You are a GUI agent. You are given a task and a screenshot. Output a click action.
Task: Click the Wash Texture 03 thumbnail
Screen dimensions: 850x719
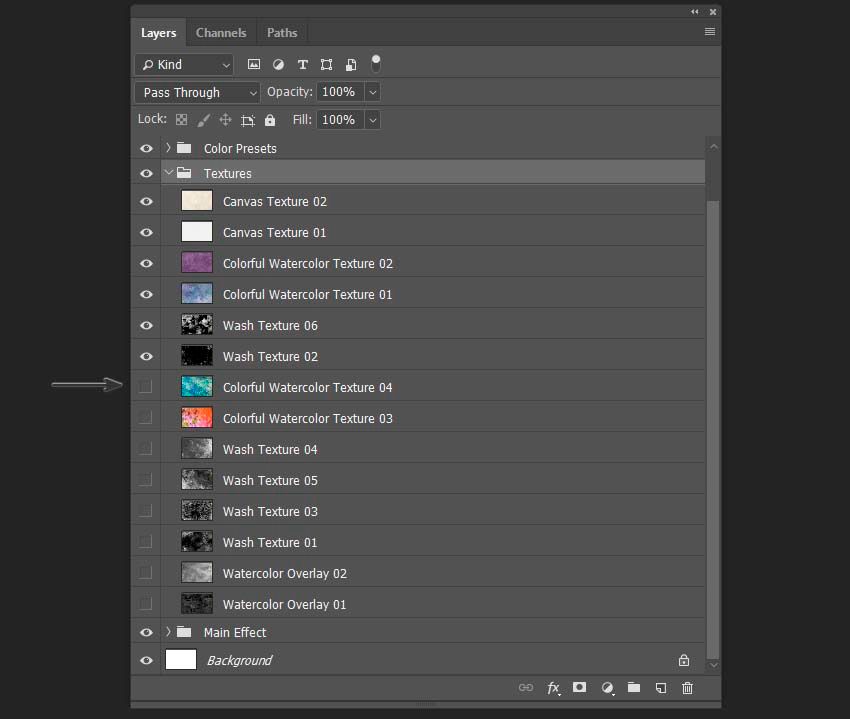pyautogui.click(x=197, y=511)
